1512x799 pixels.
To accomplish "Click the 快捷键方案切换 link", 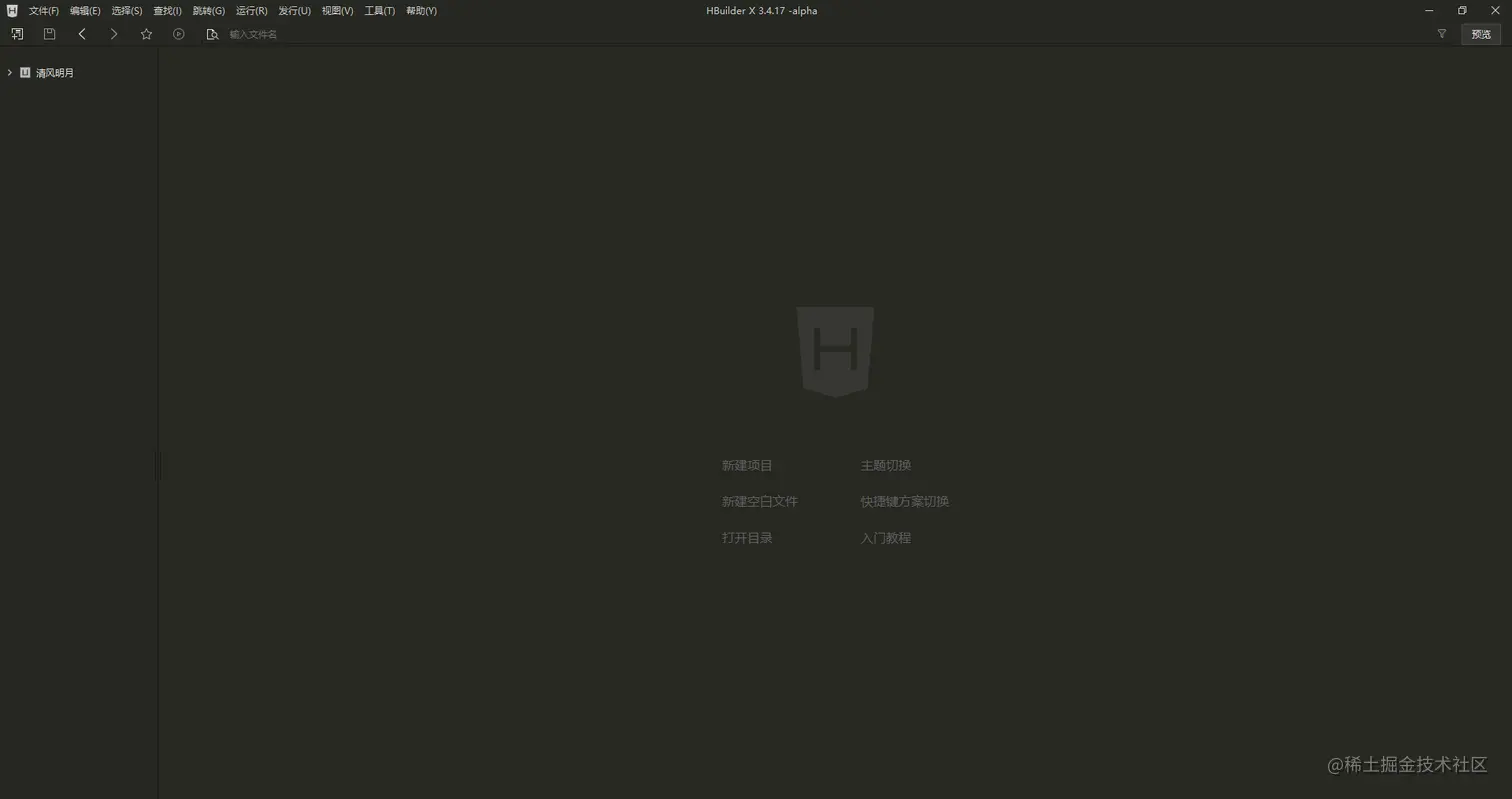I will [x=905, y=501].
